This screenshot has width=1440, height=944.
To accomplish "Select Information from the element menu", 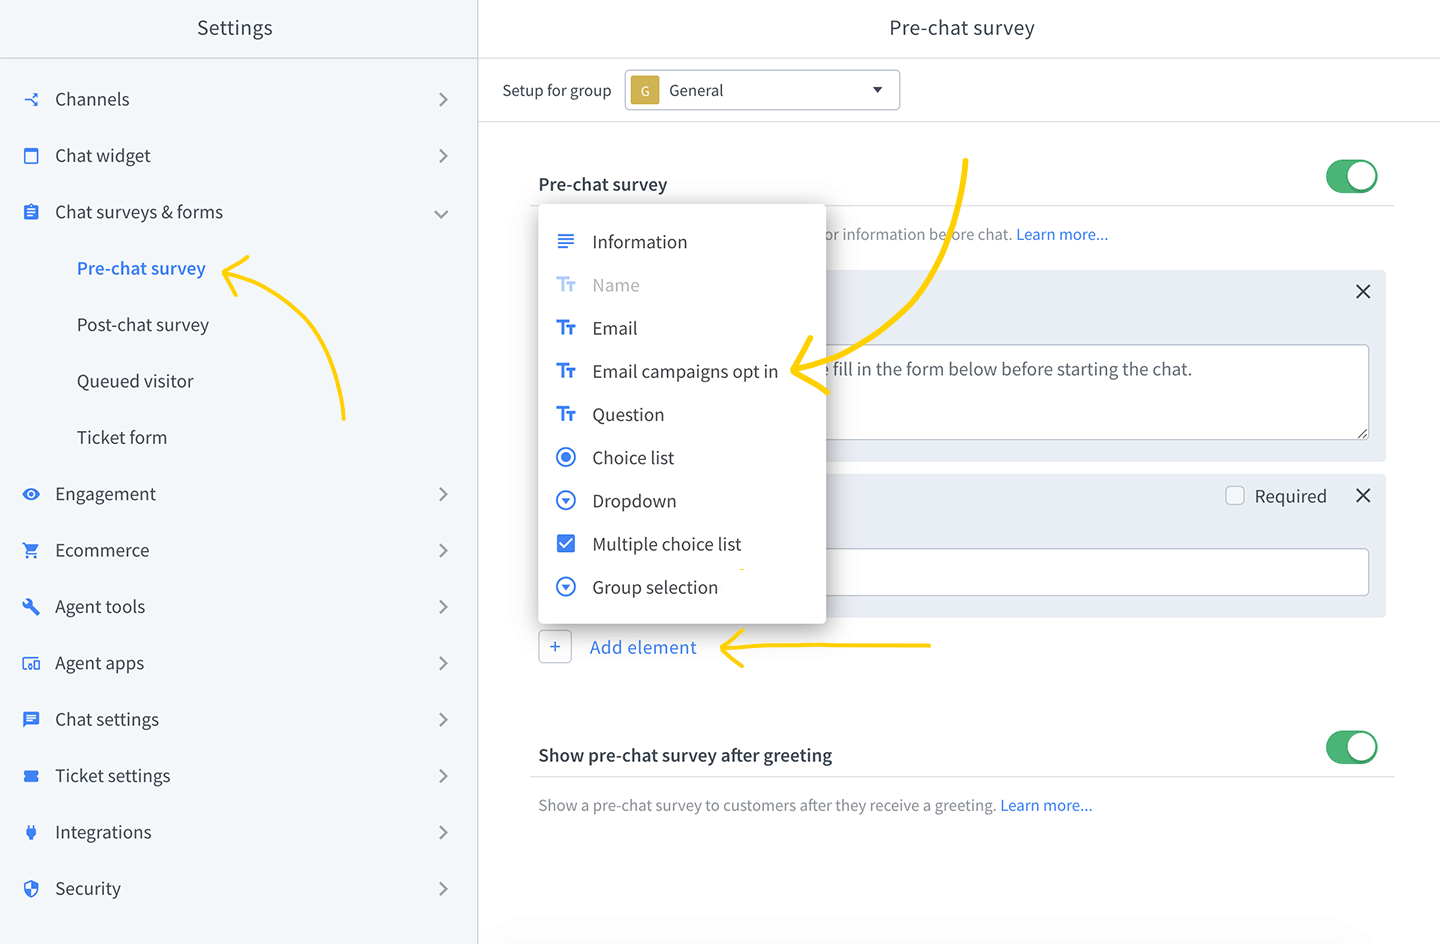I will point(682,242).
